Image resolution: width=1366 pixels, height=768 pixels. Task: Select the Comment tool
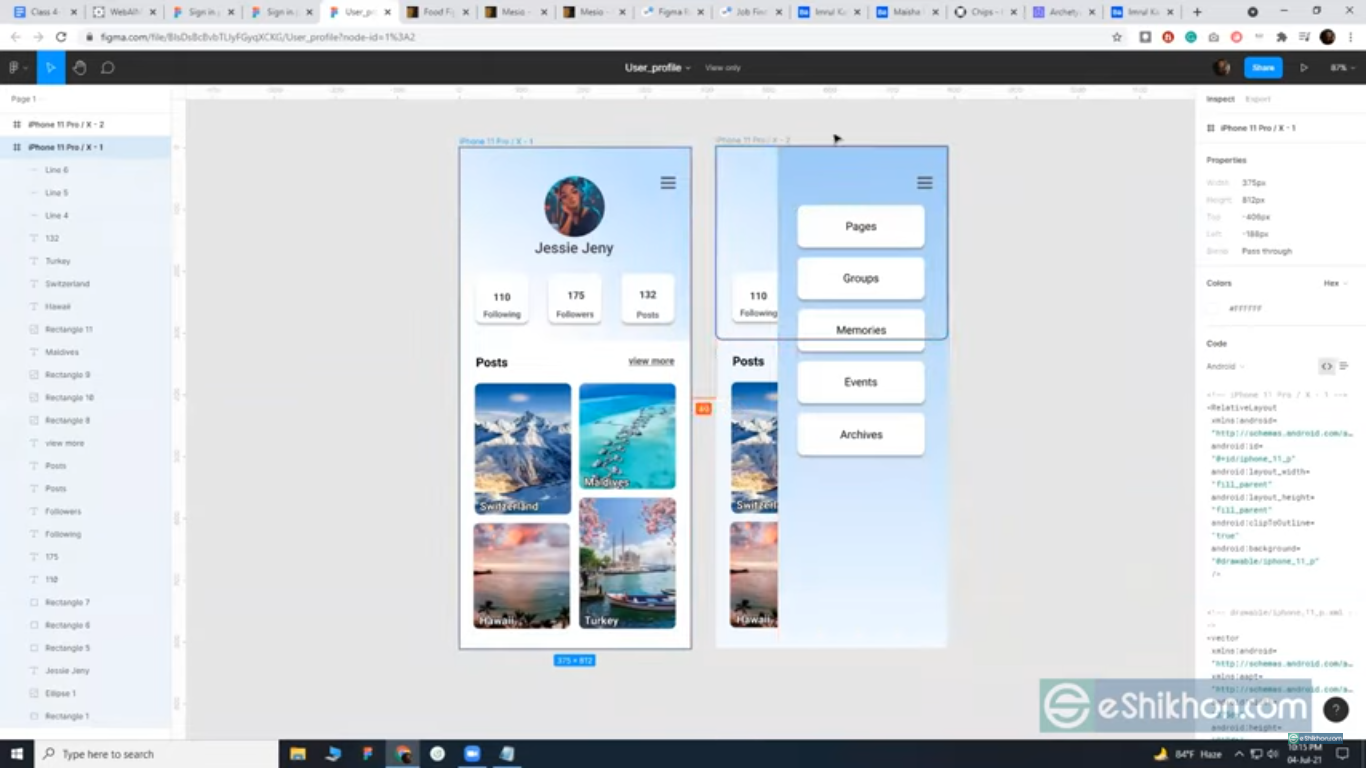point(107,68)
